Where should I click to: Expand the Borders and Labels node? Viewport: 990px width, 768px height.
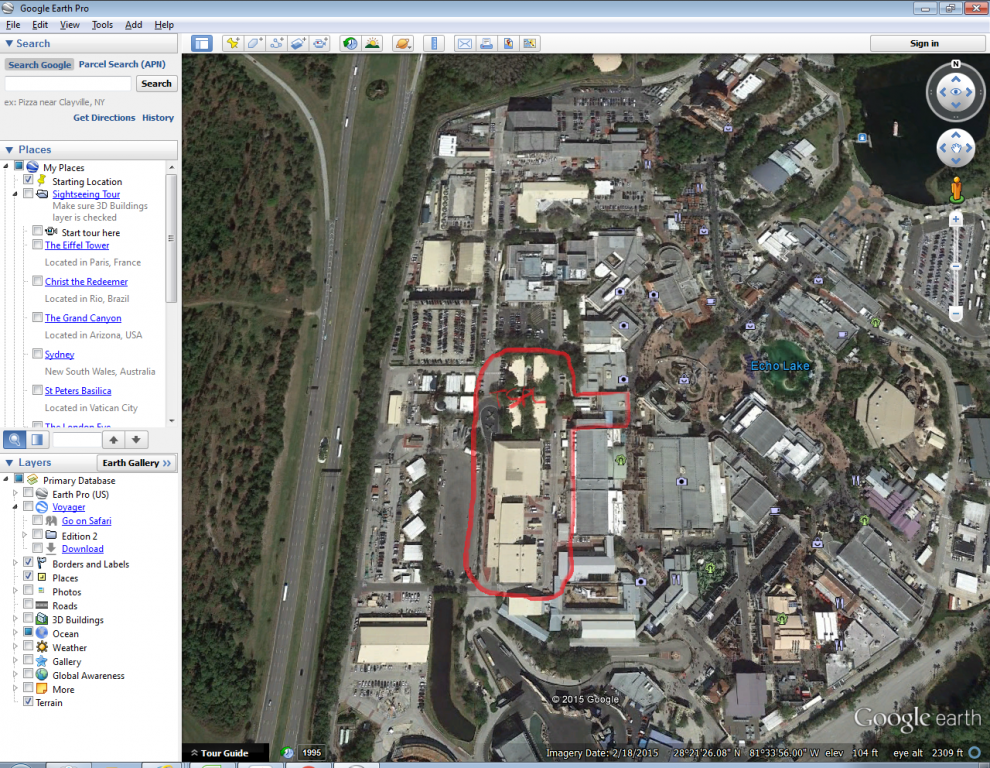(x=15, y=564)
